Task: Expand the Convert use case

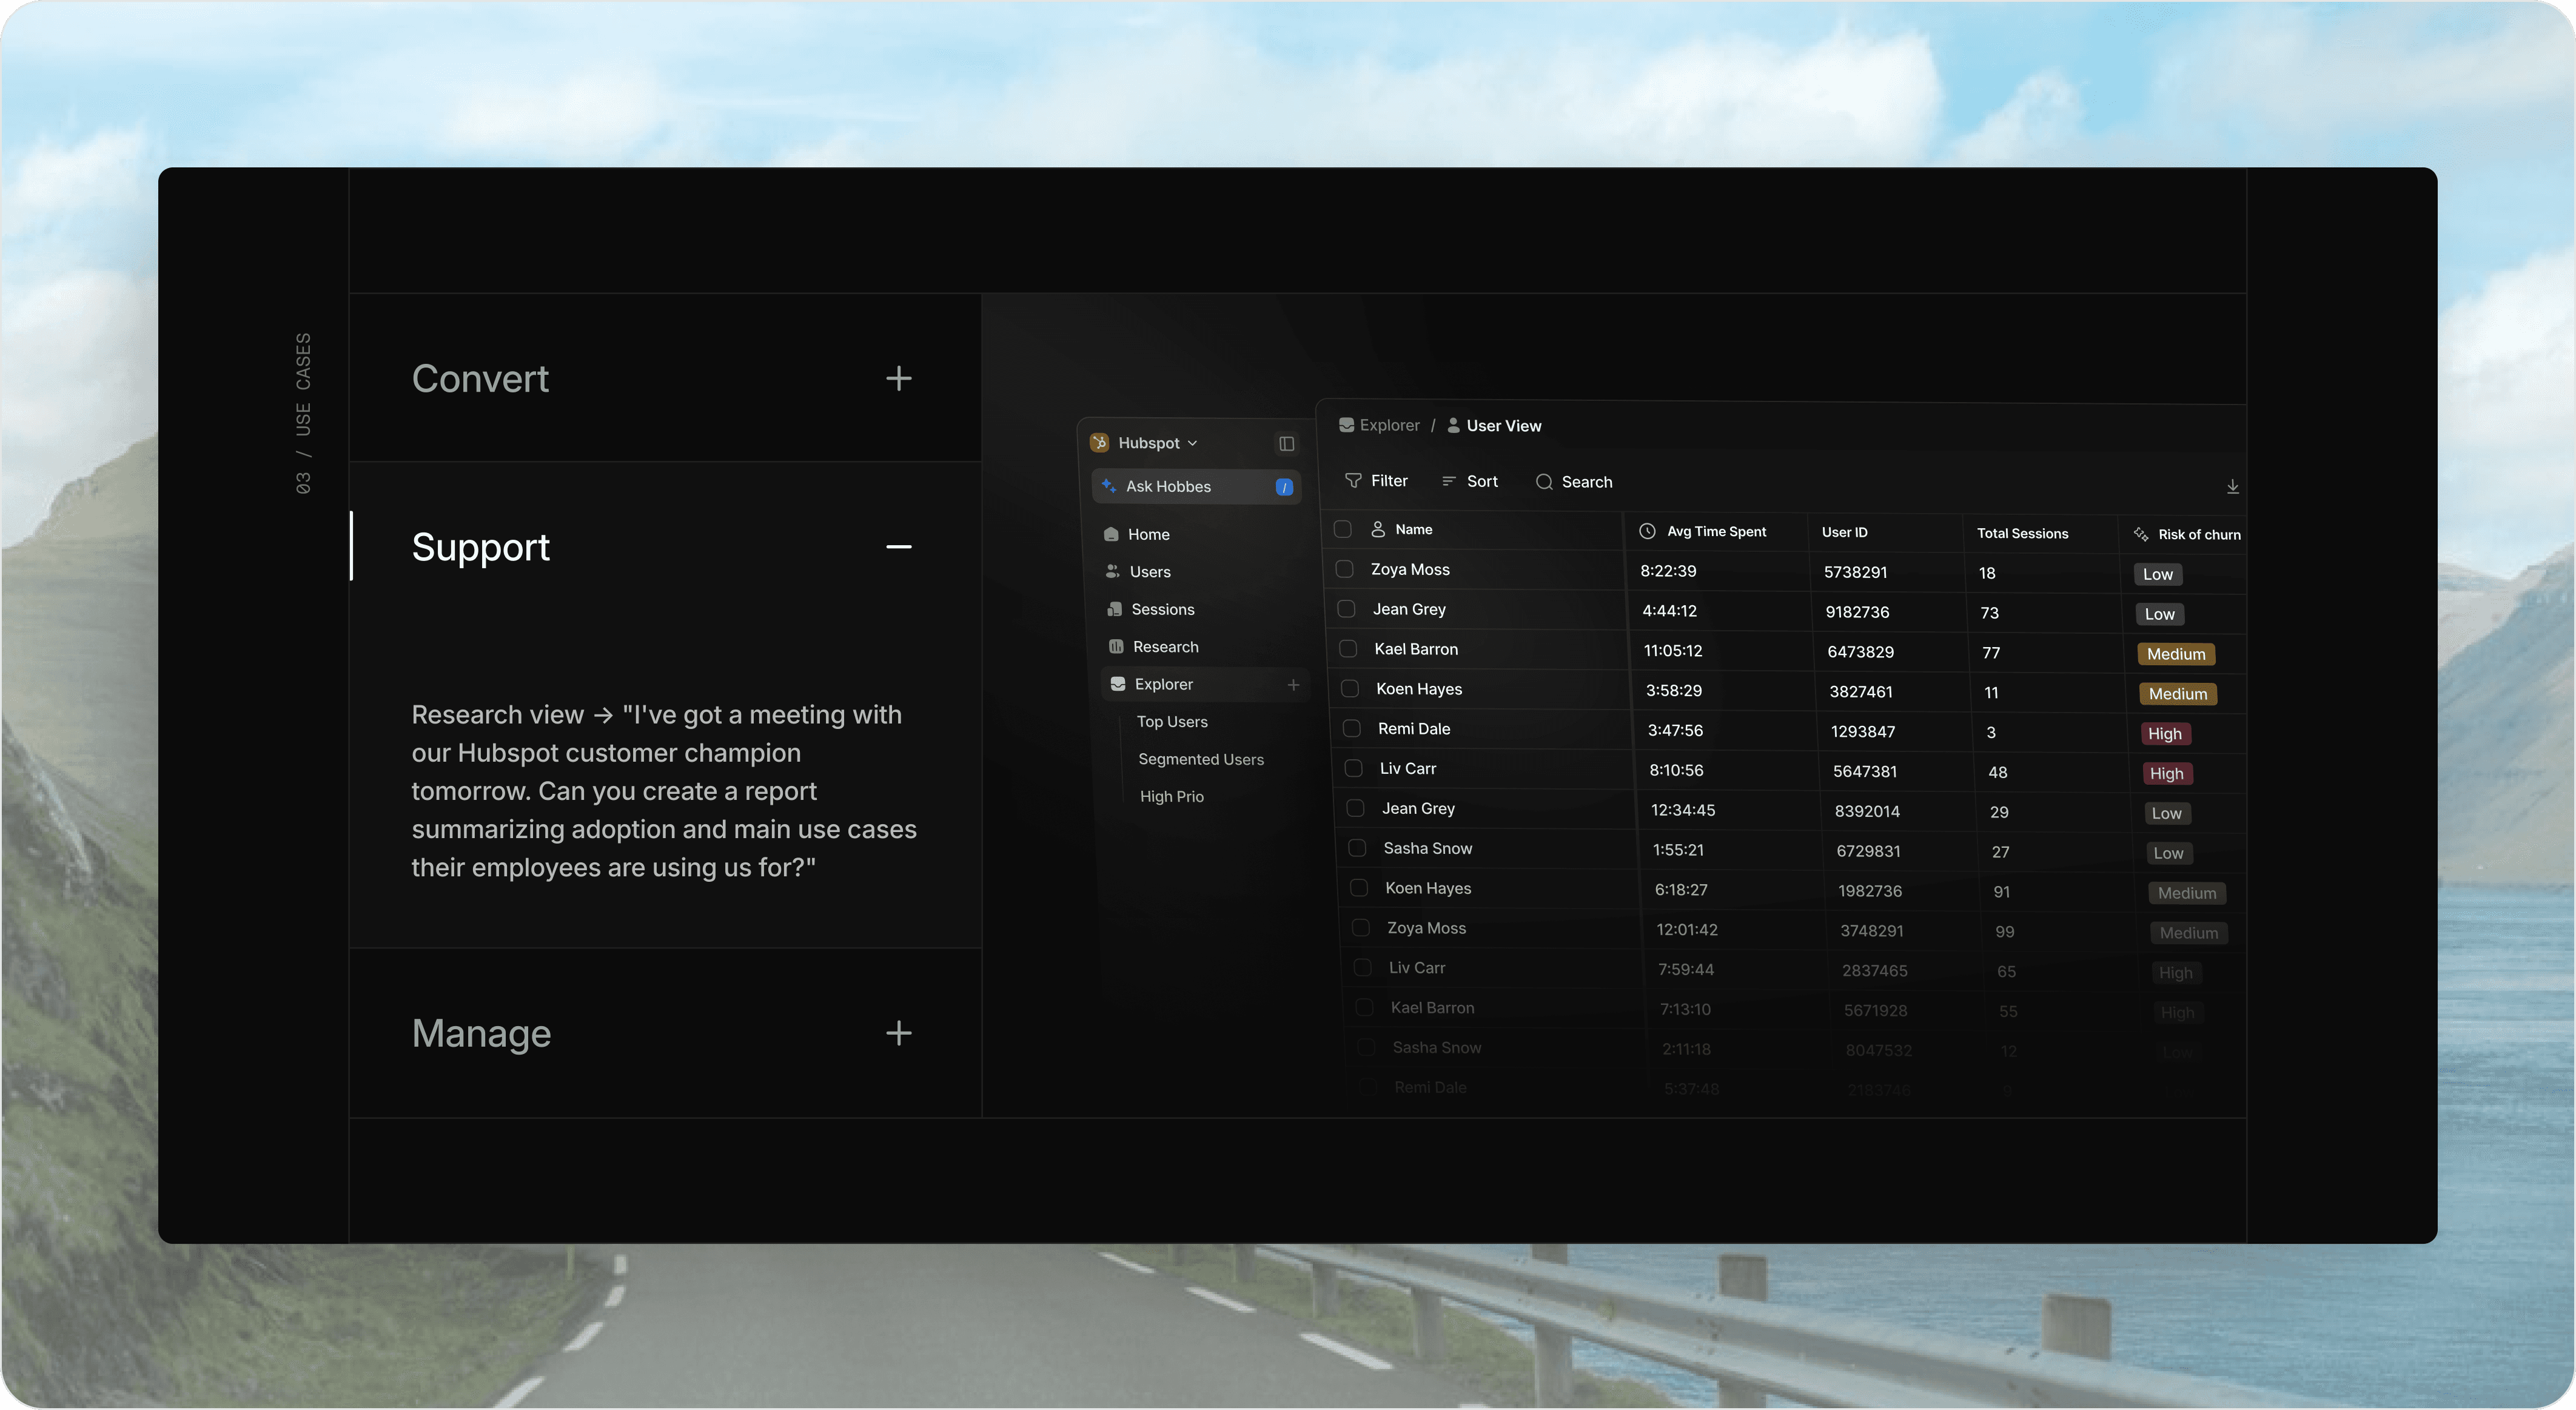Action: coord(898,378)
